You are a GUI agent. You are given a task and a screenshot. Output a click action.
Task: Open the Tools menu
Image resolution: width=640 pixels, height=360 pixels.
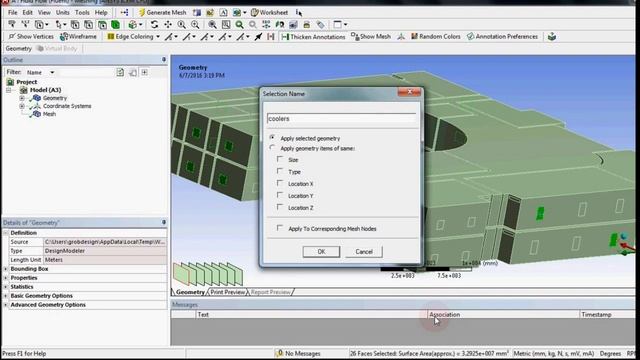pos(82,13)
